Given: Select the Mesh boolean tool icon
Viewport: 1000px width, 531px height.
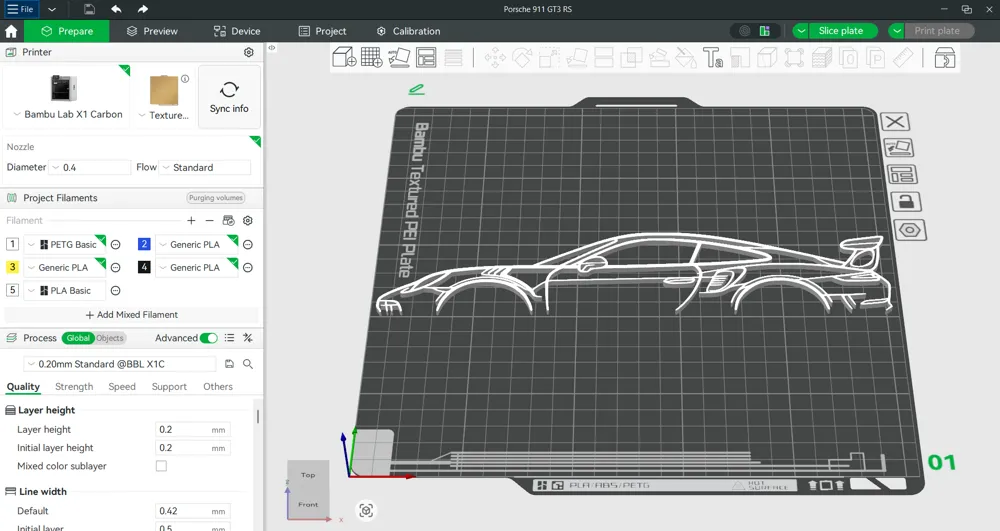Looking at the screenshot, I should coord(631,58).
